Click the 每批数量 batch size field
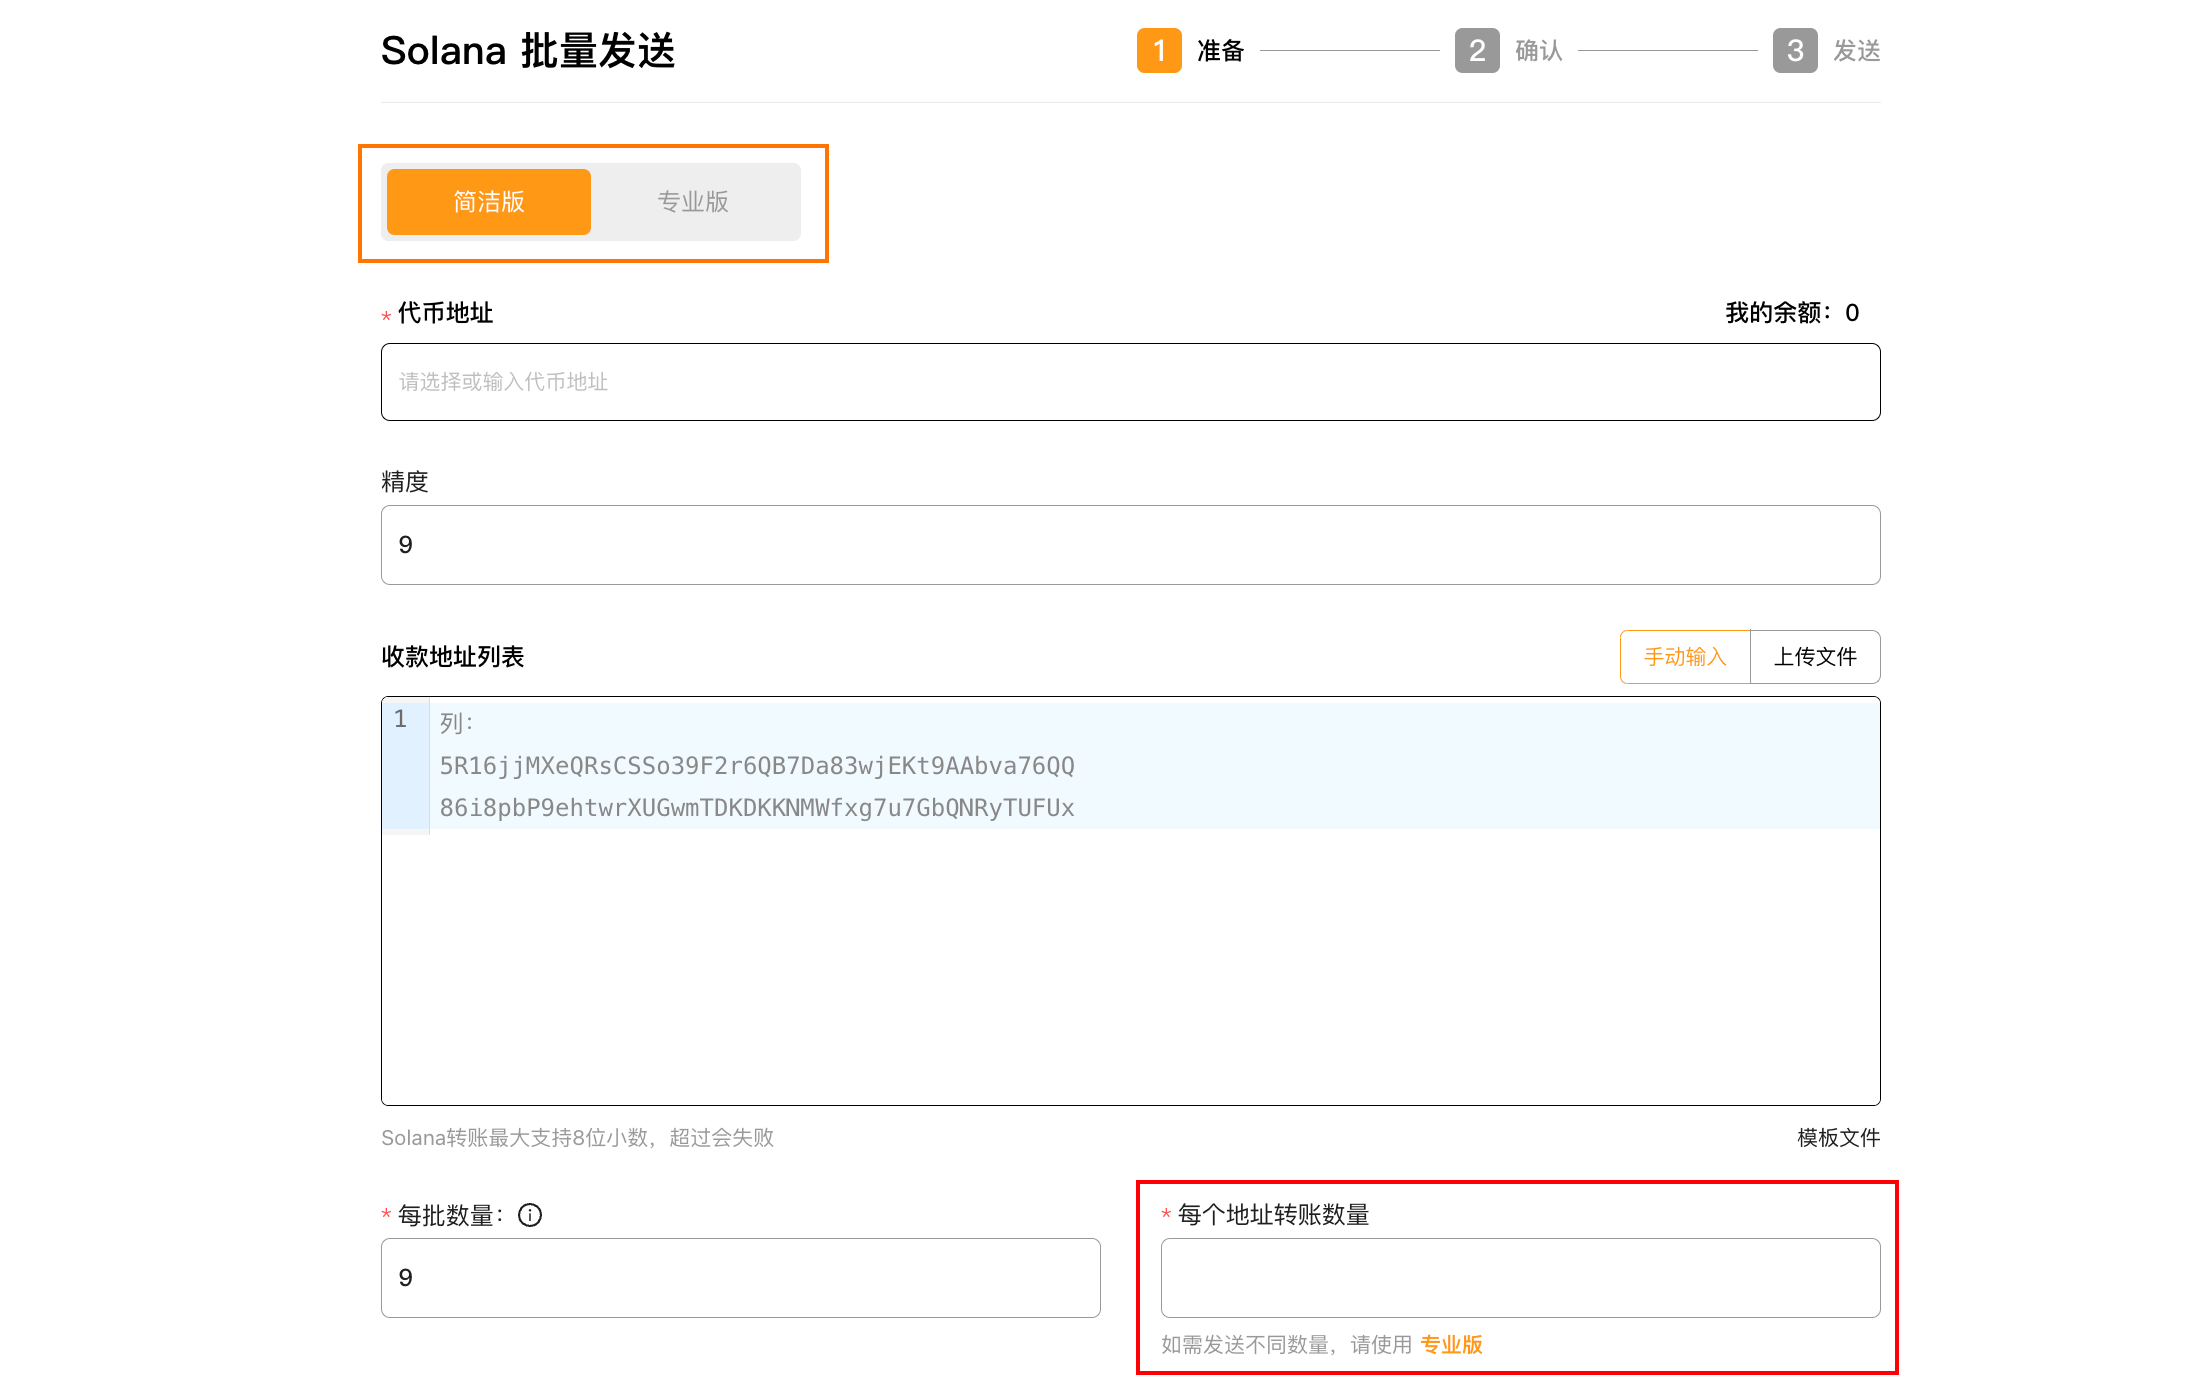Viewport: 2198px width, 1396px height. click(x=740, y=1278)
